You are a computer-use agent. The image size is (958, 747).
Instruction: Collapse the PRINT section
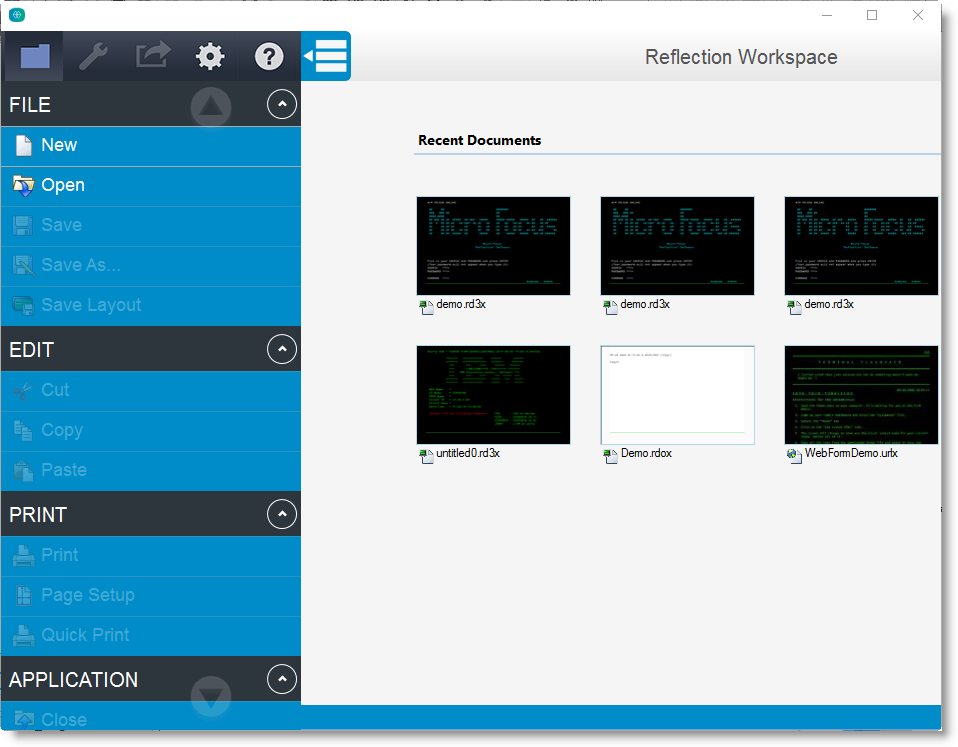(x=282, y=514)
